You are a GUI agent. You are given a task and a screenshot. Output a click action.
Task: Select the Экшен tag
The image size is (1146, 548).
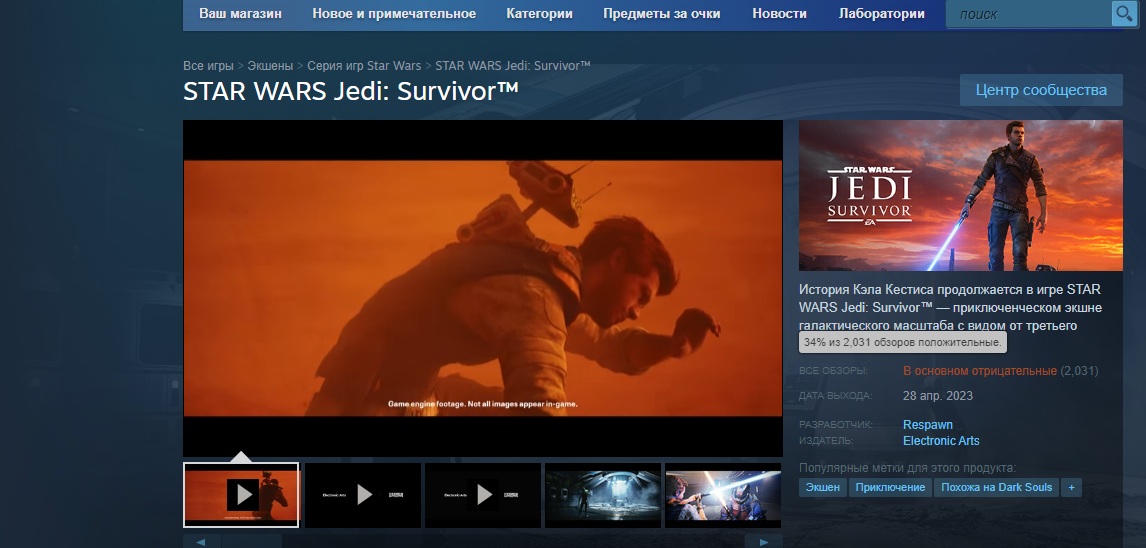coord(822,487)
